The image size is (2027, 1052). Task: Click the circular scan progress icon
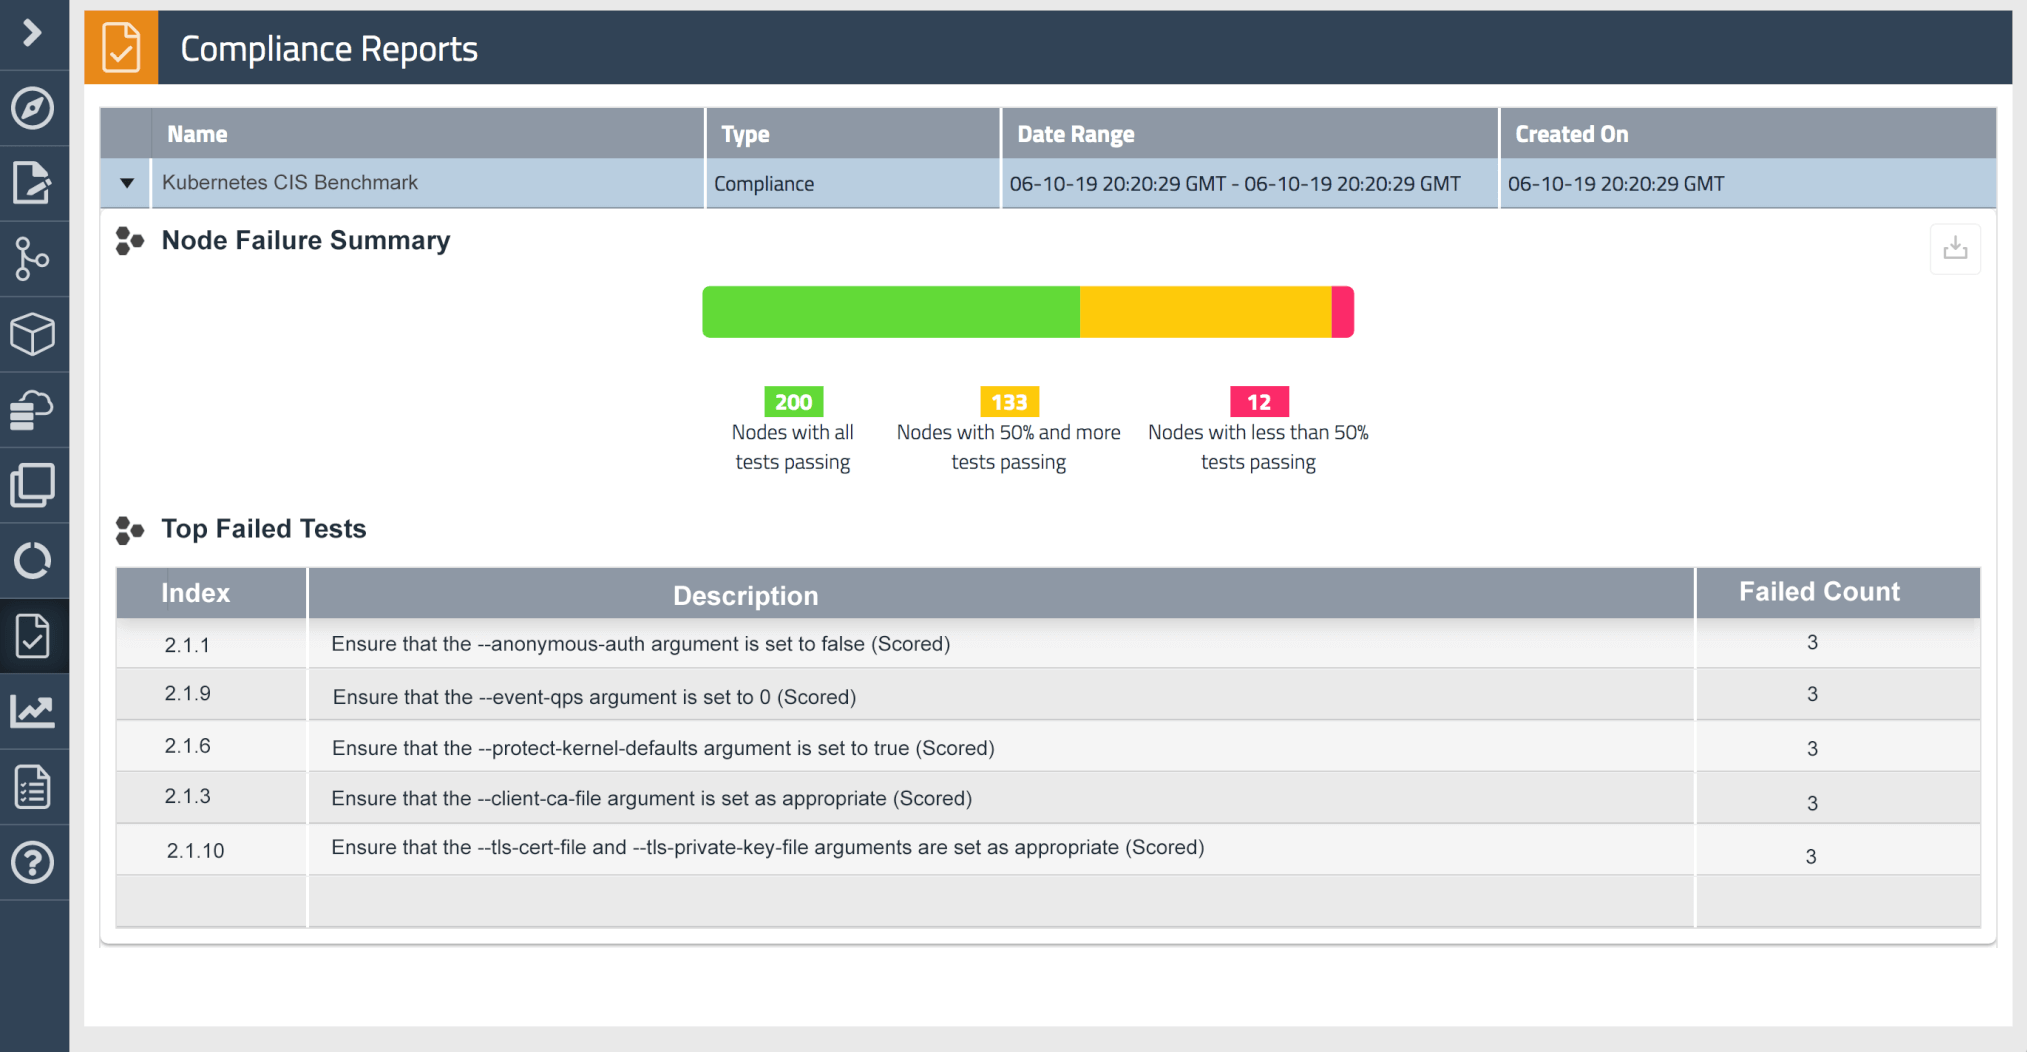(34, 560)
